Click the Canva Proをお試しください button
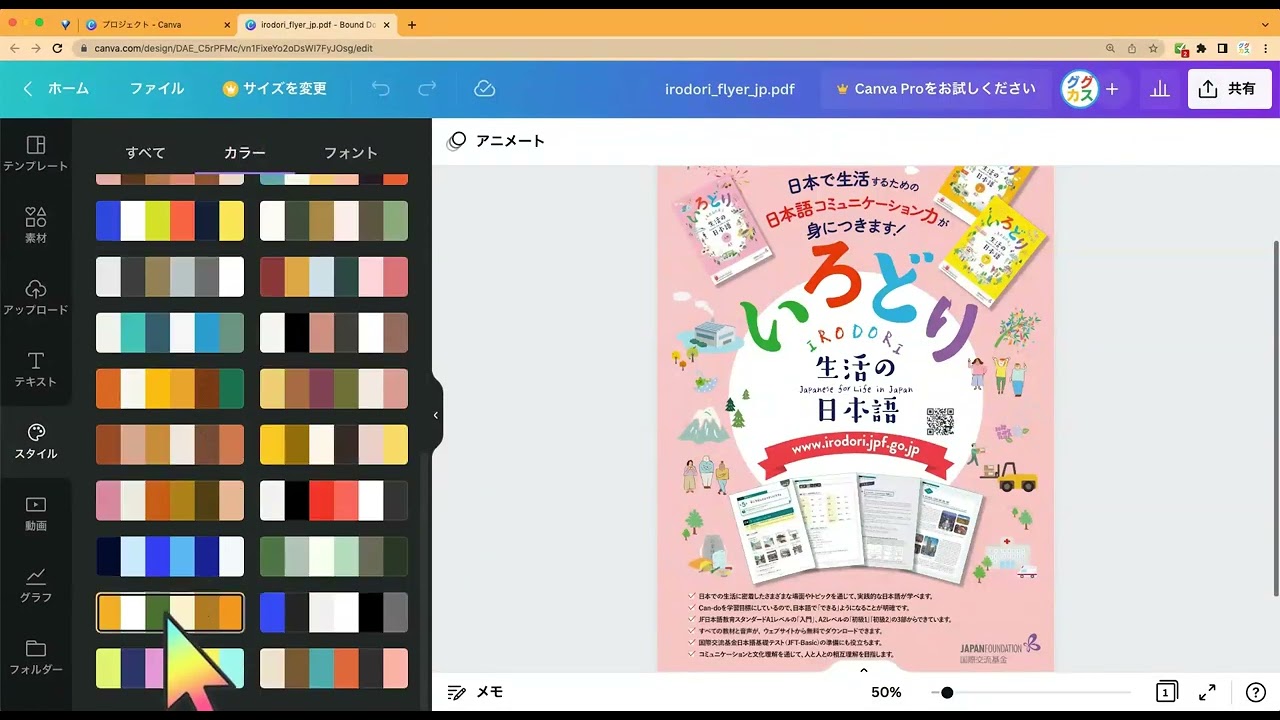 (936, 89)
